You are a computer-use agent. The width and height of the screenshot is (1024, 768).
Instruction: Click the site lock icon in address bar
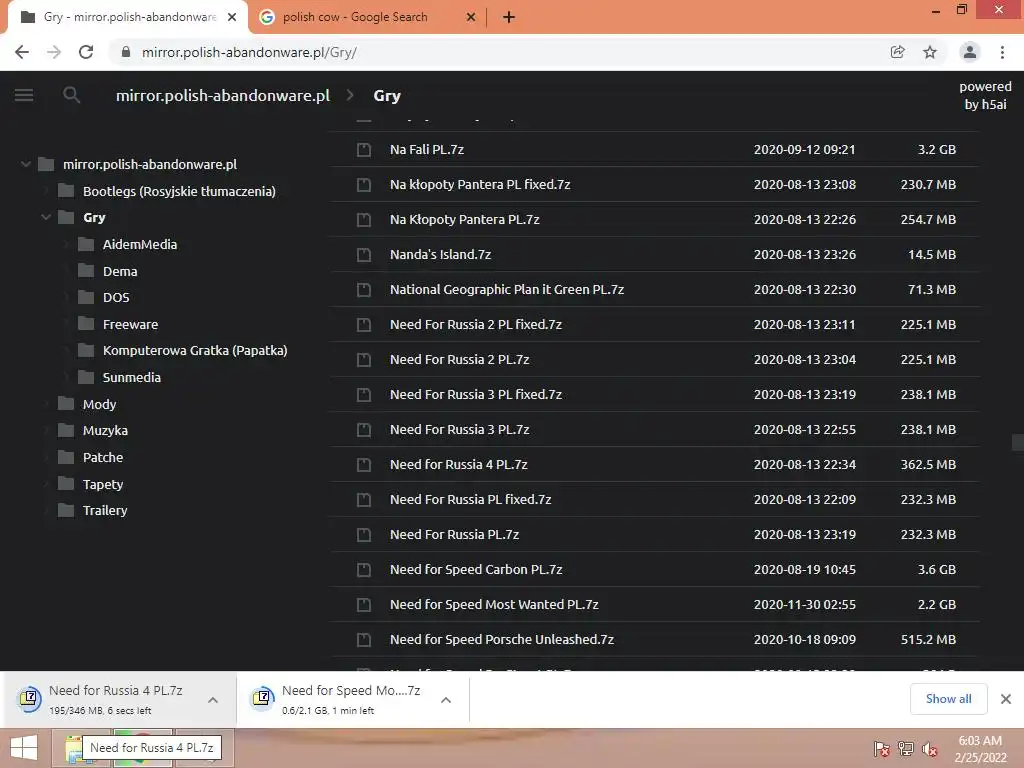pyautogui.click(x=126, y=52)
